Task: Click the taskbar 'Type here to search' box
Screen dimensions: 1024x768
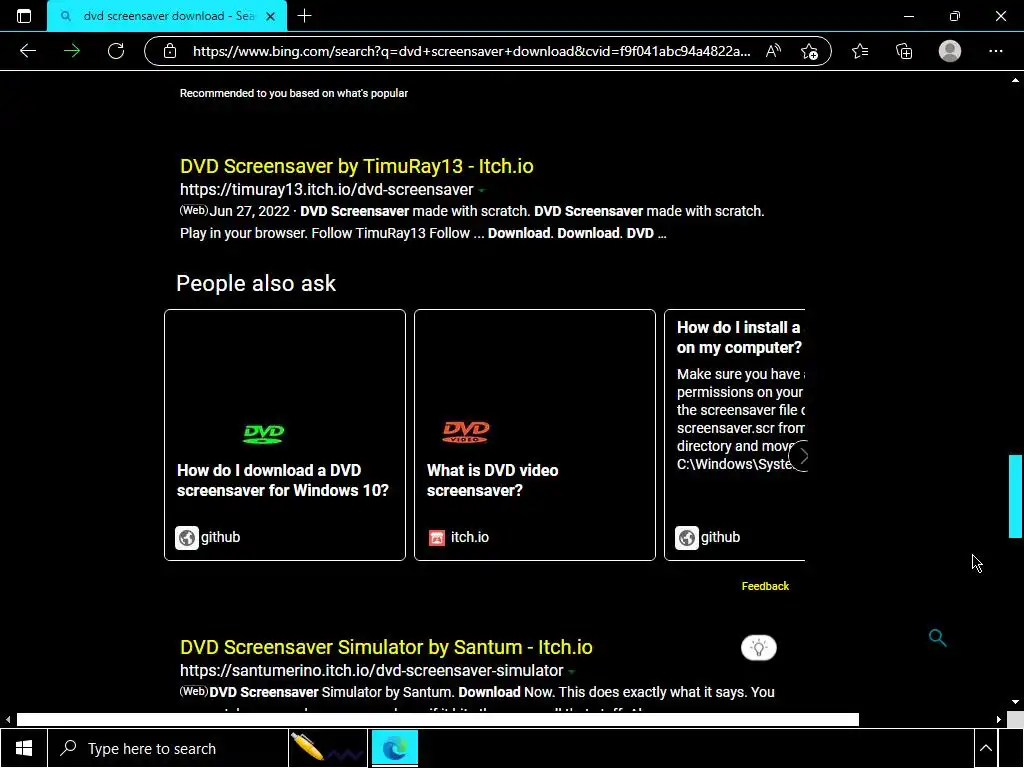Action: pos(167,748)
